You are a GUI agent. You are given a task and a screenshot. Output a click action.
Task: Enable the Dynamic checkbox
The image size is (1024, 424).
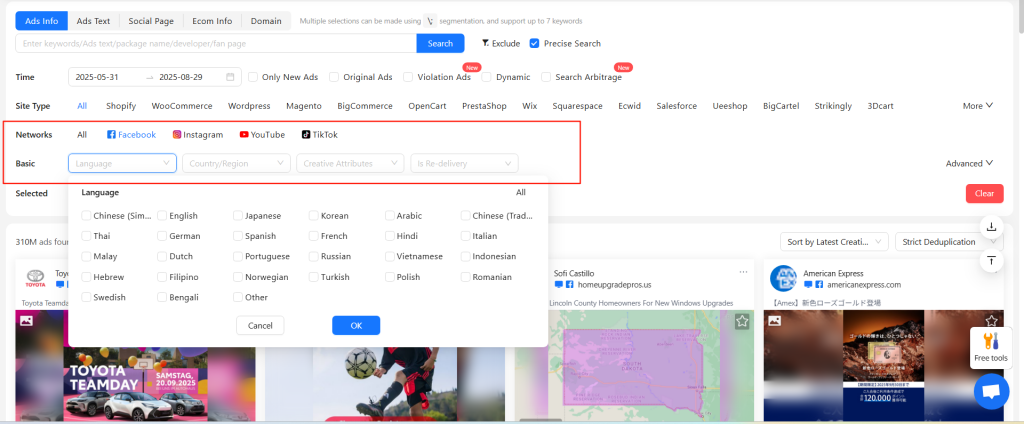coord(486,77)
